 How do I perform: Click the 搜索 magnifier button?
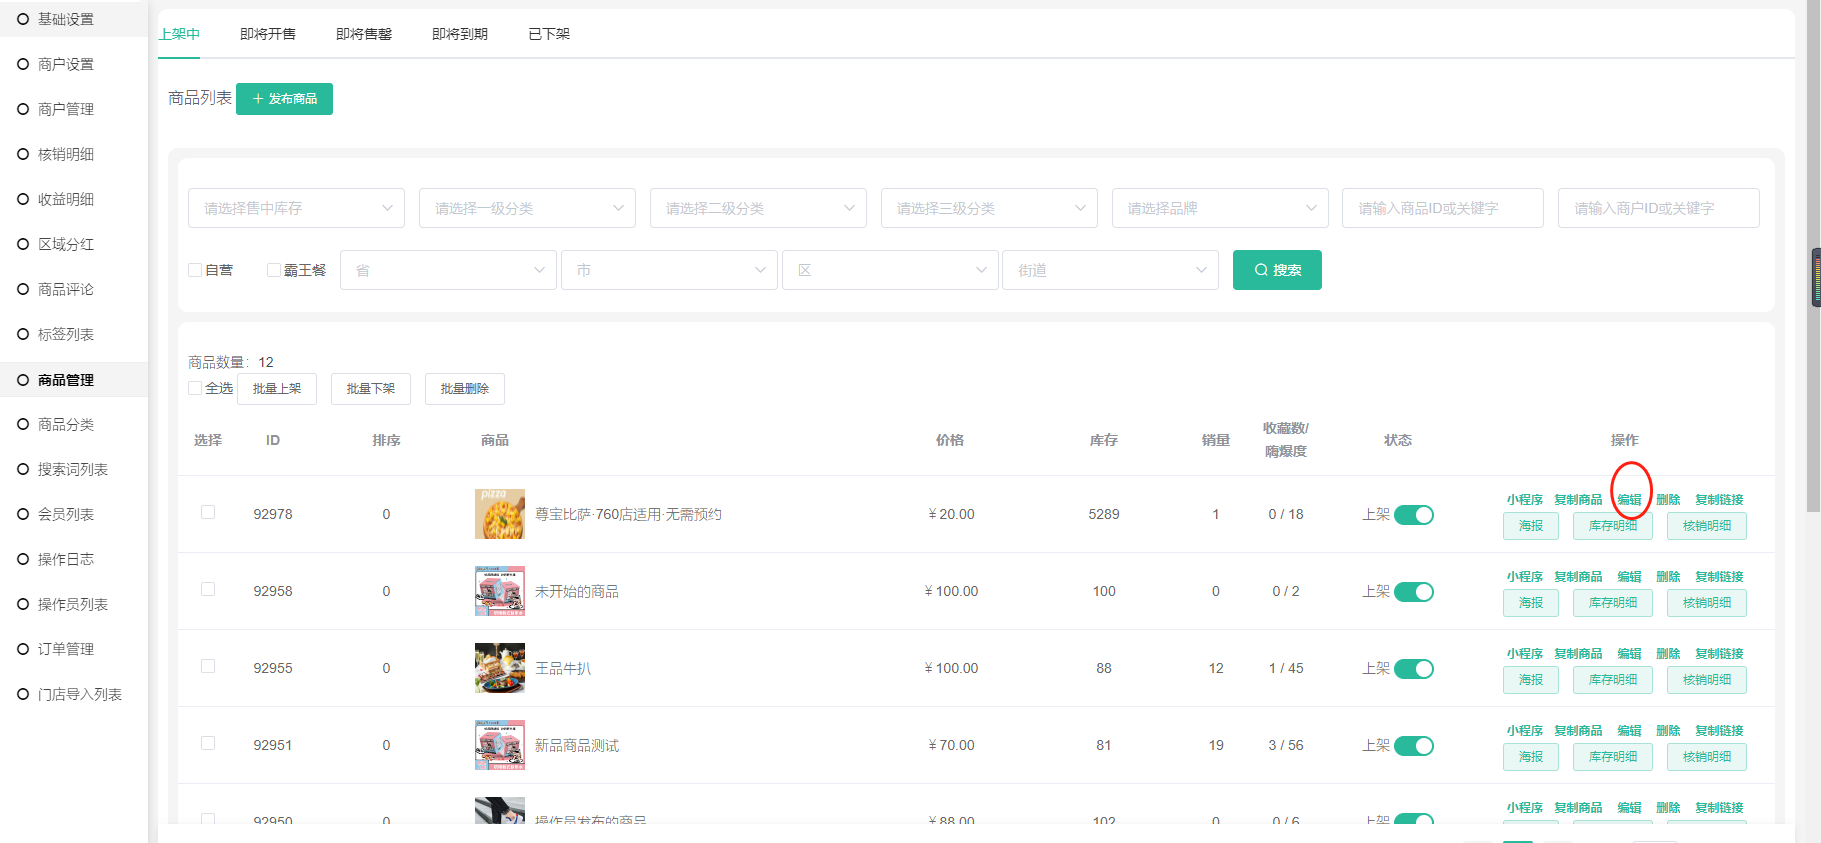[x=1276, y=270]
